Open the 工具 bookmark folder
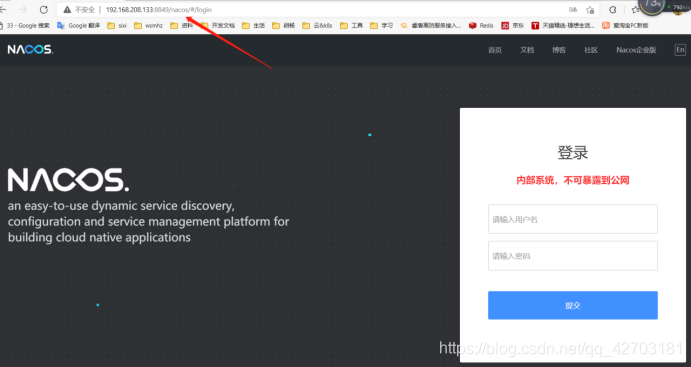691x367 pixels. 351,26
